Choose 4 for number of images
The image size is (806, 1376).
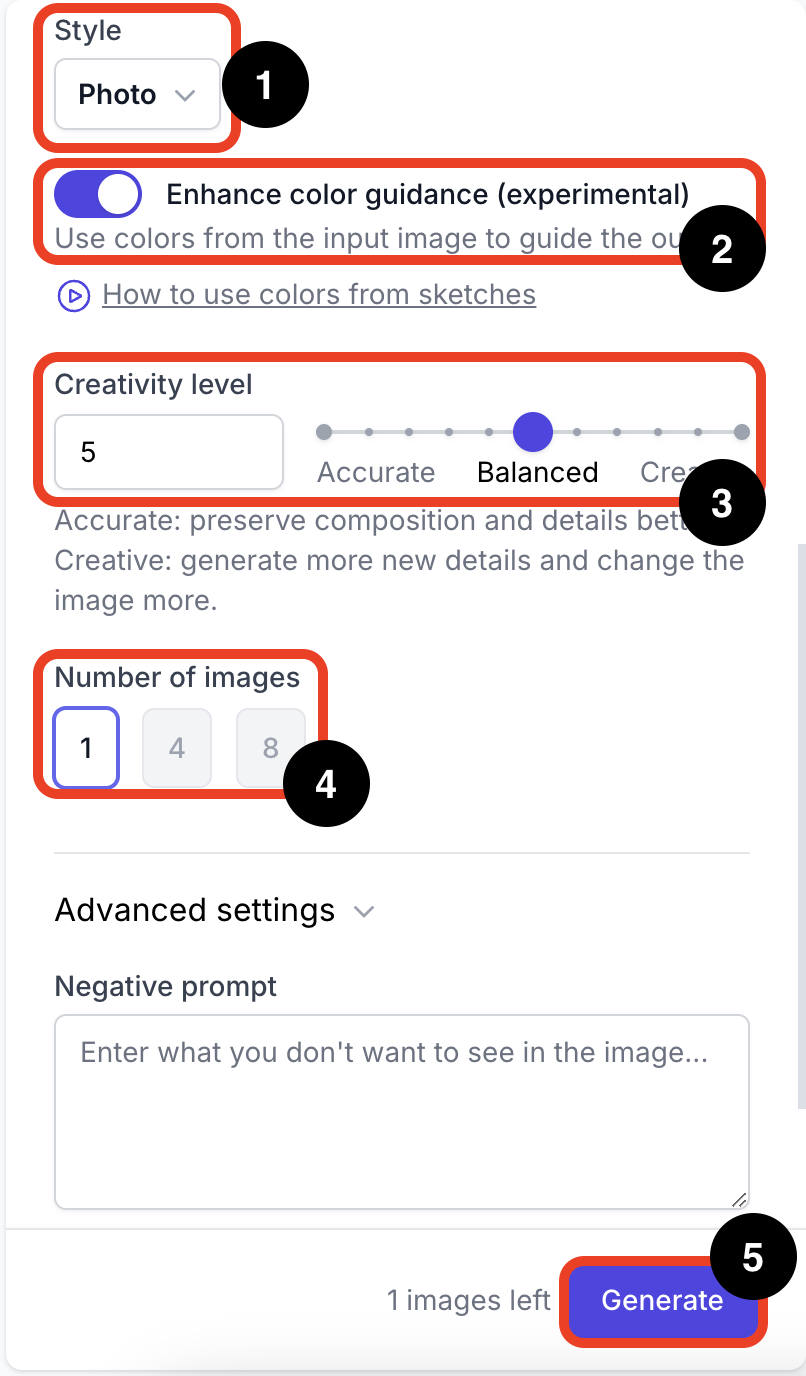177,748
